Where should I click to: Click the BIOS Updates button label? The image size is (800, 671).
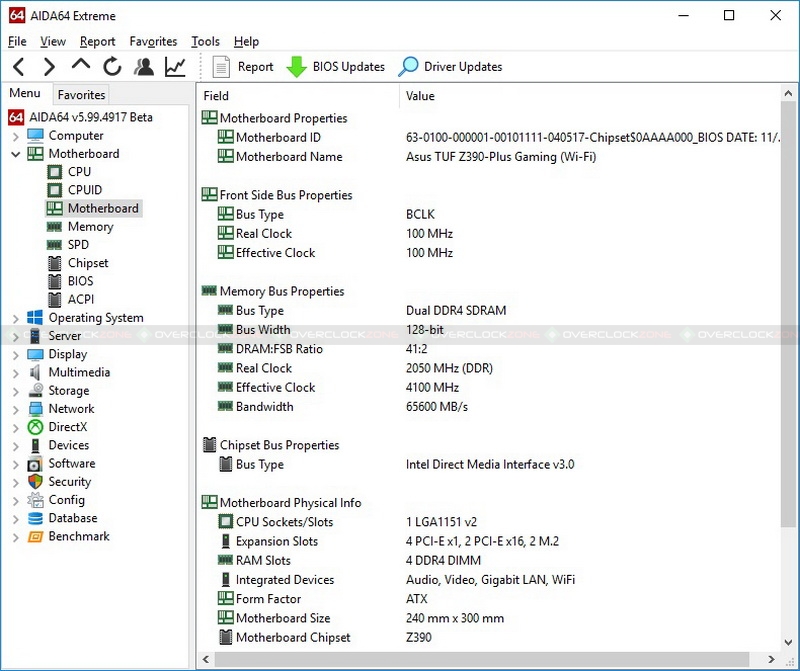point(348,67)
